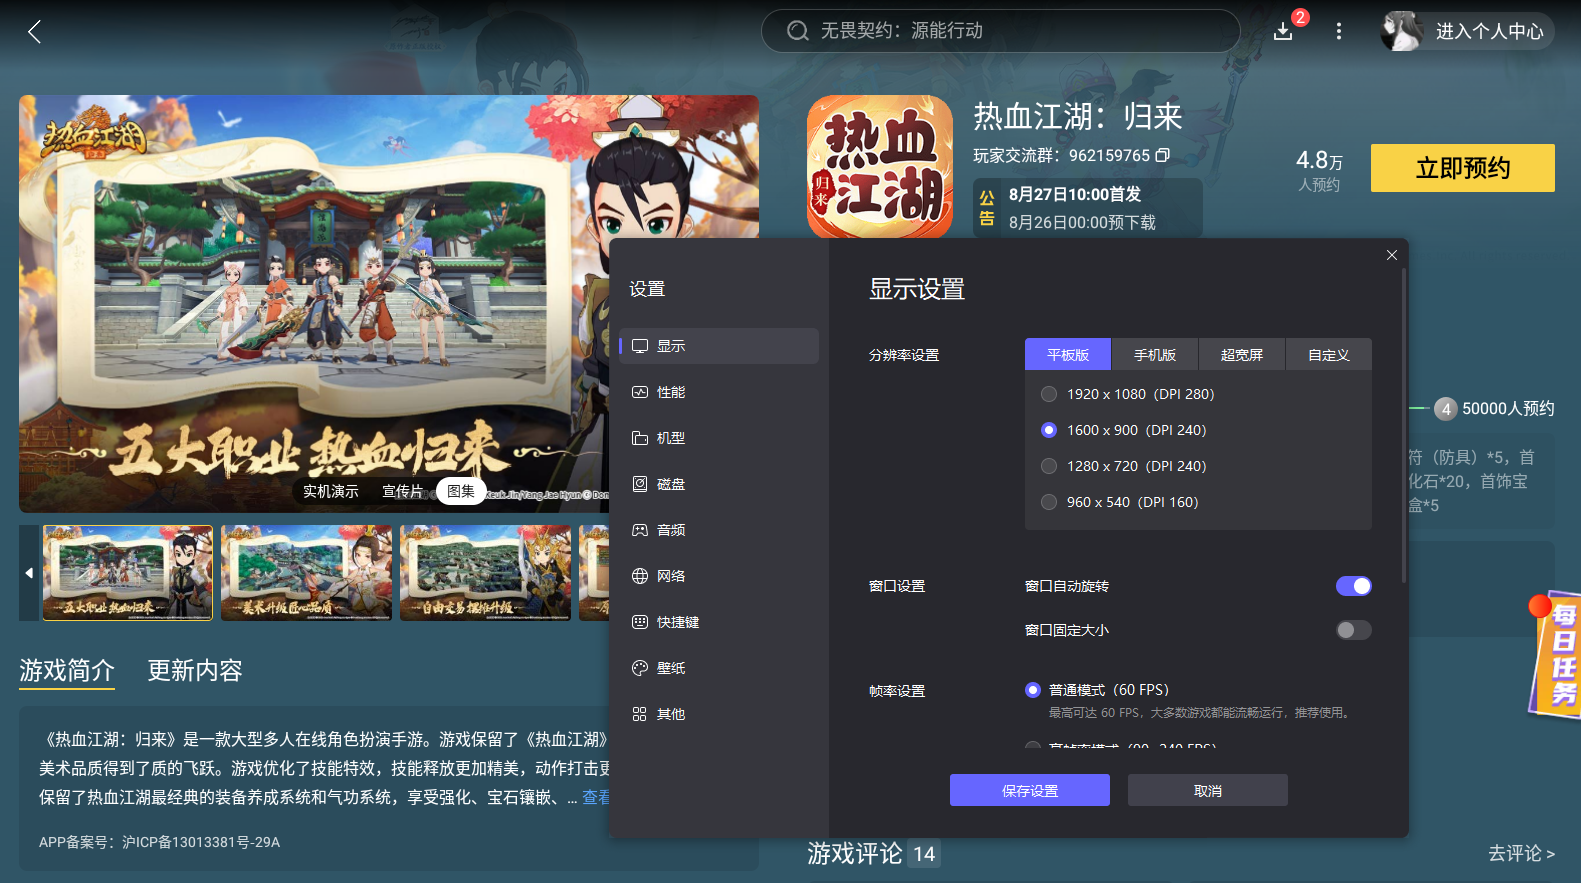Click 立即预约 yellow button
1581x883 pixels.
pos(1463,168)
